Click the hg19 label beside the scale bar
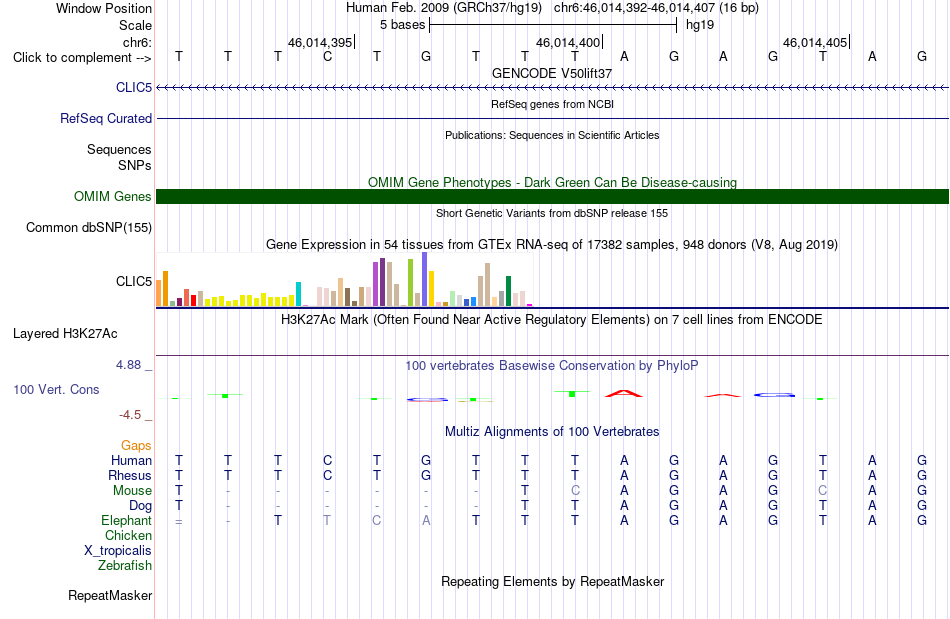This screenshot has width=950, height=619. (700, 25)
